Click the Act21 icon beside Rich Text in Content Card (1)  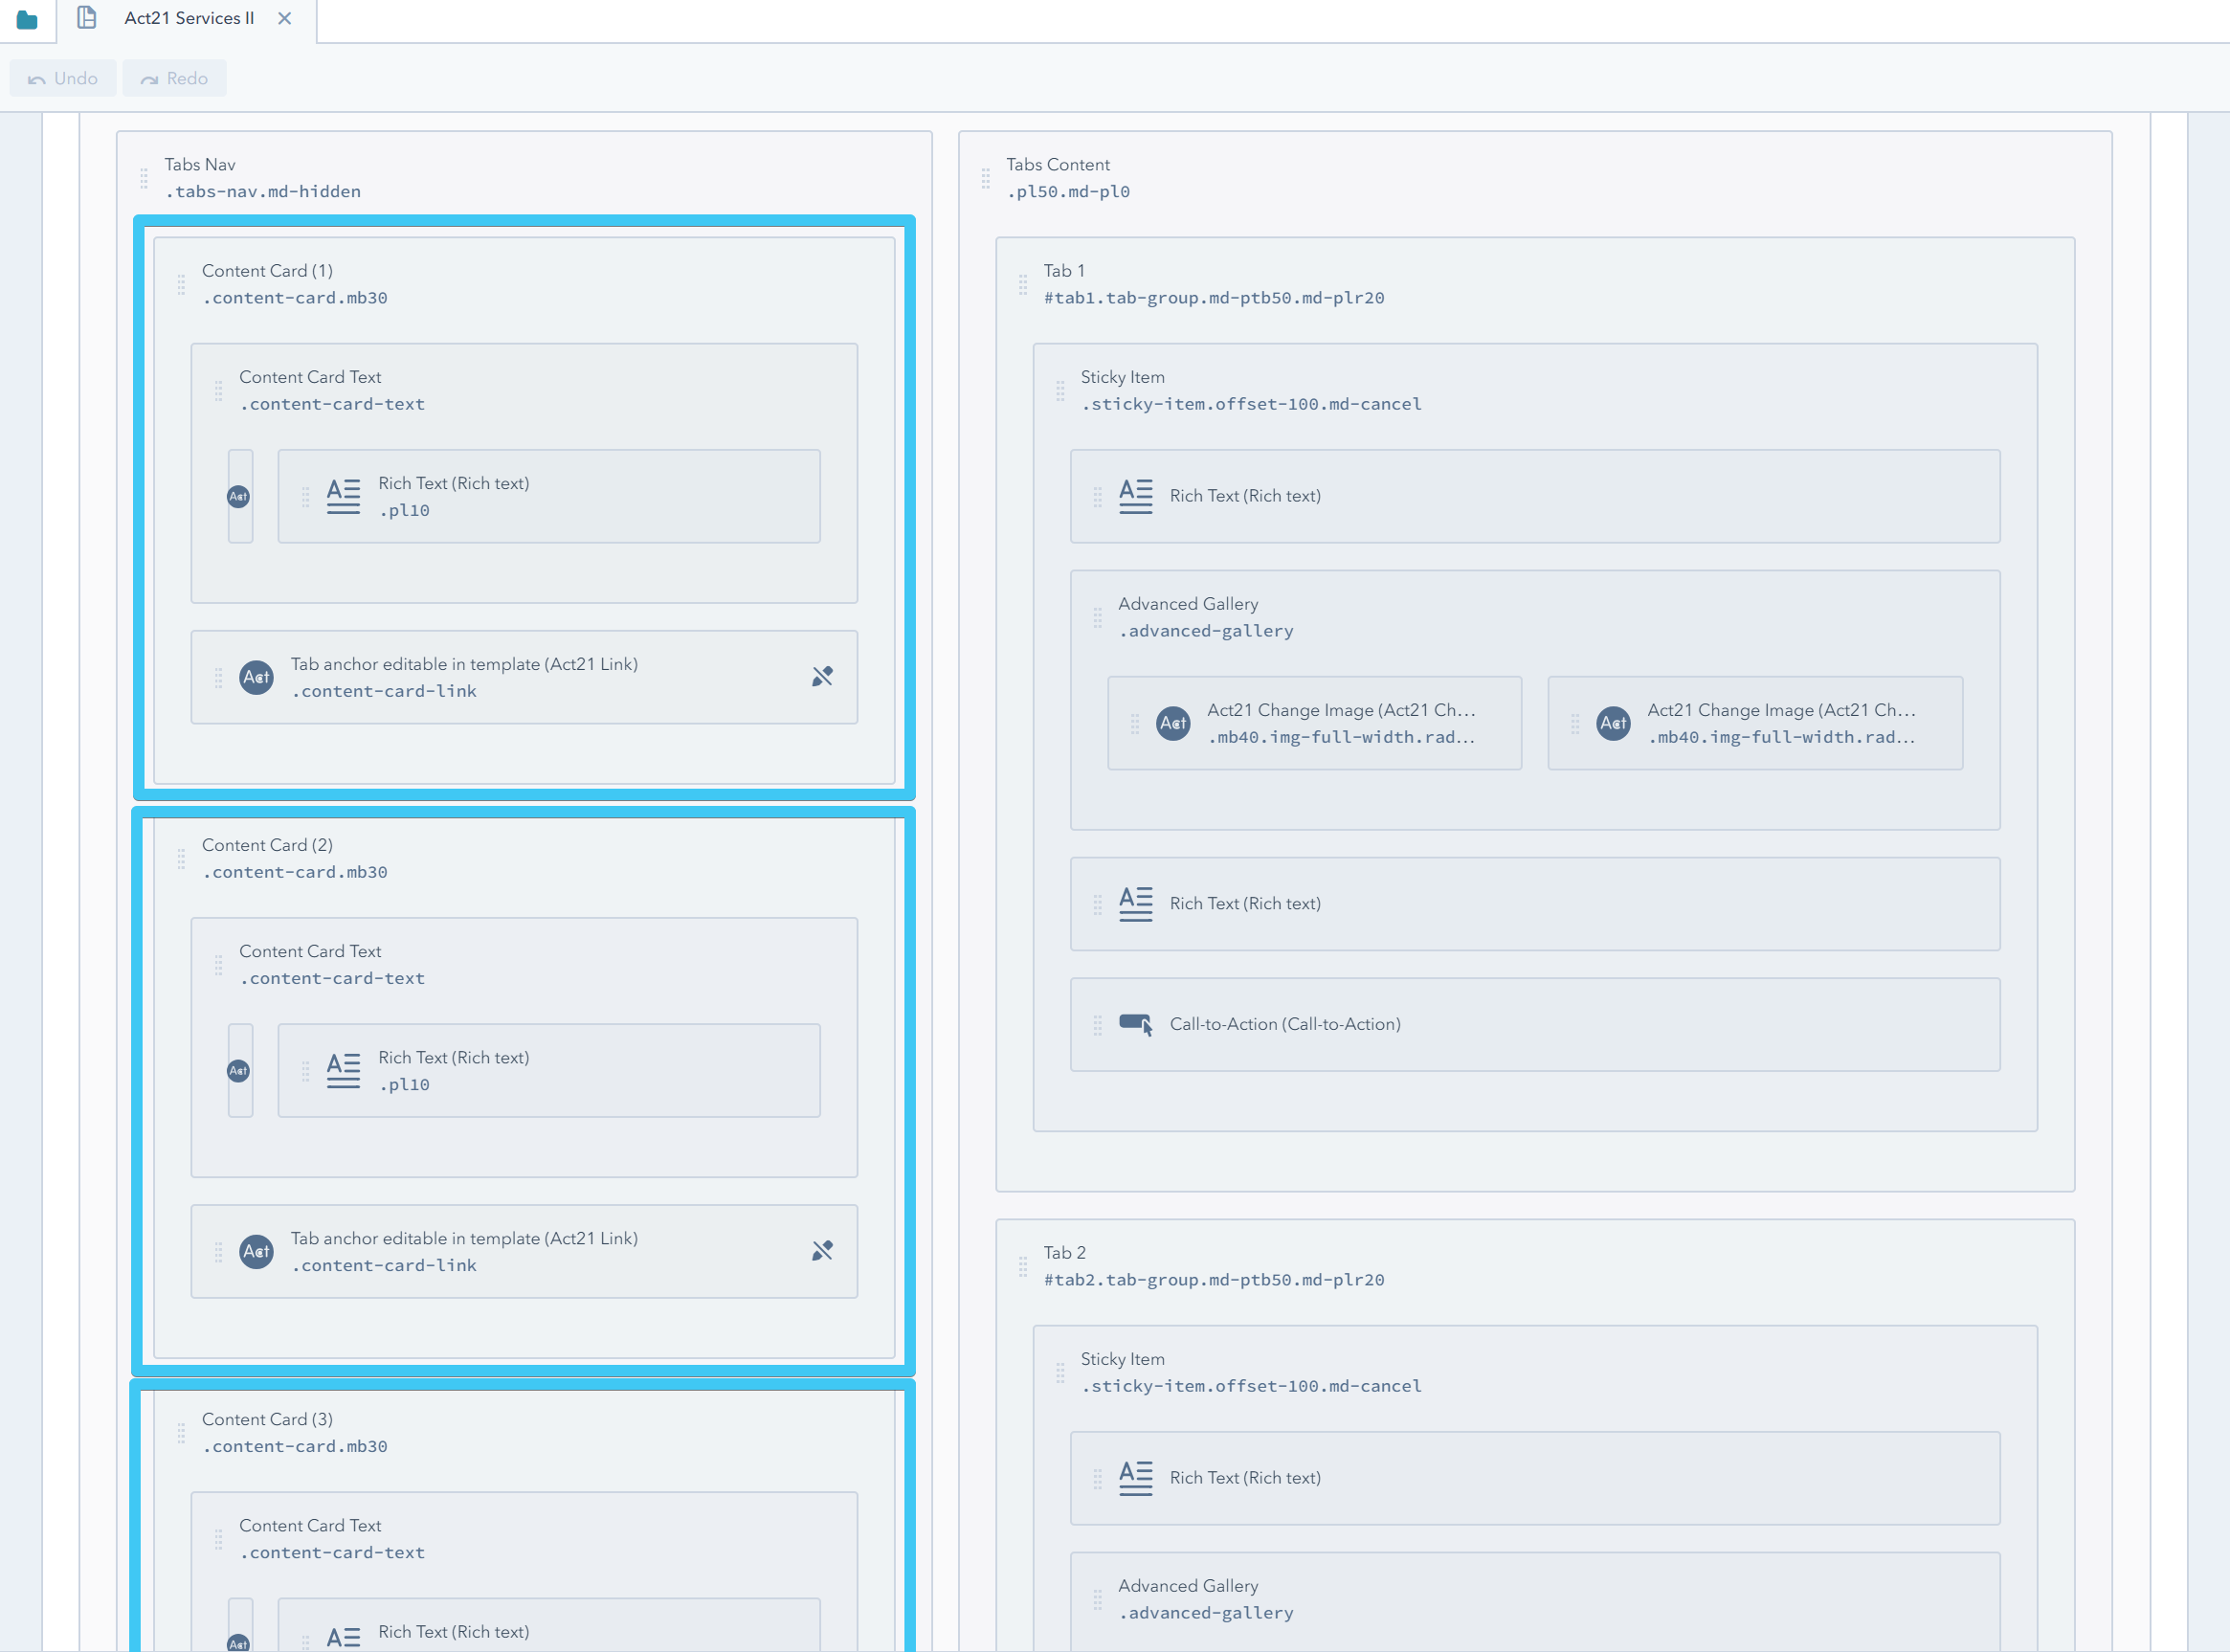240,495
